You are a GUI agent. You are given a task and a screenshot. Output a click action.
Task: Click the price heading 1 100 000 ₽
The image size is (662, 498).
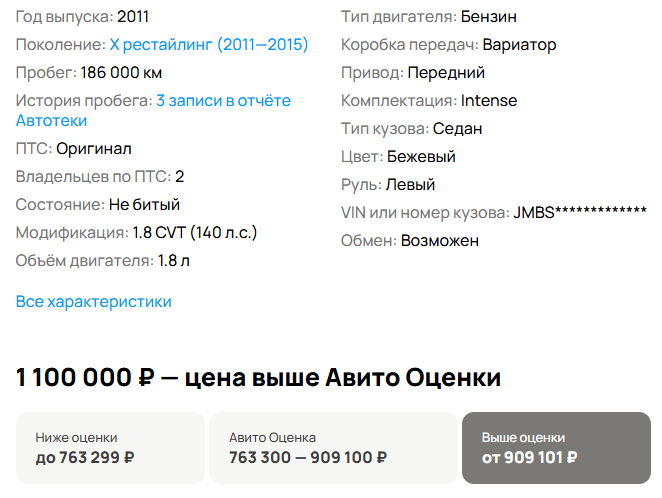pyautogui.click(x=86, y=378)
